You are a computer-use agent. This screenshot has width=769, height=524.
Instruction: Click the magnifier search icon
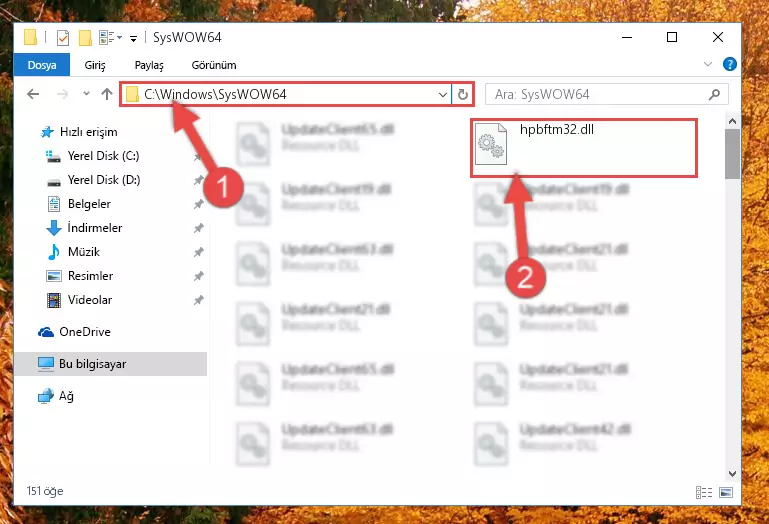715,94
